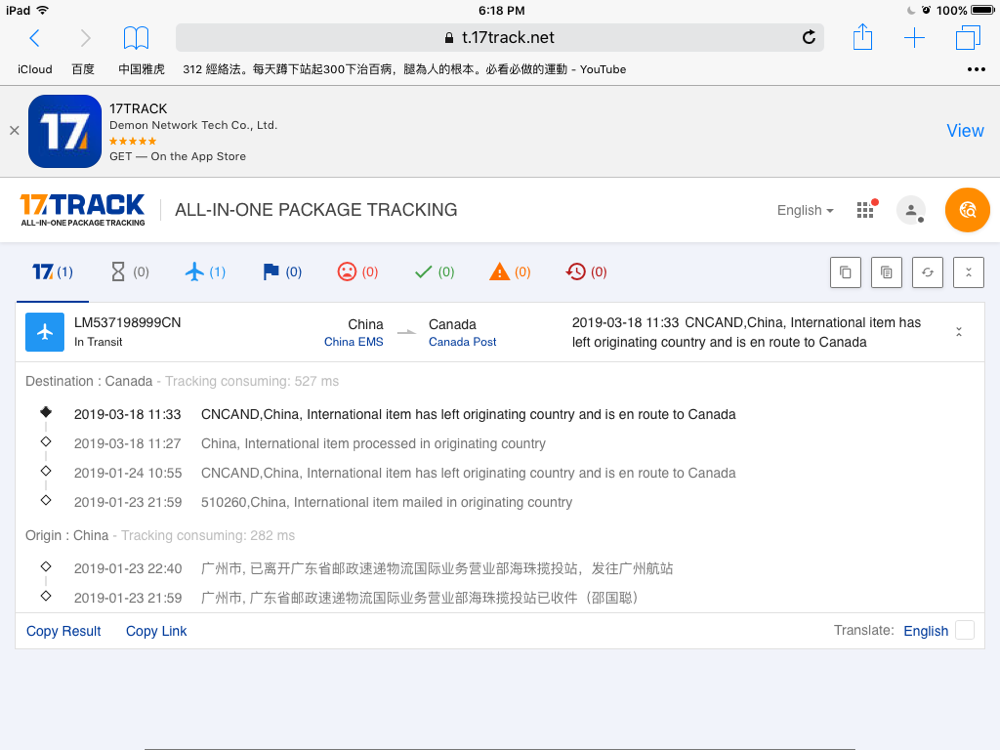Click Copy Link
Screen dimensions: 1000x750
[x=156, y=631]
